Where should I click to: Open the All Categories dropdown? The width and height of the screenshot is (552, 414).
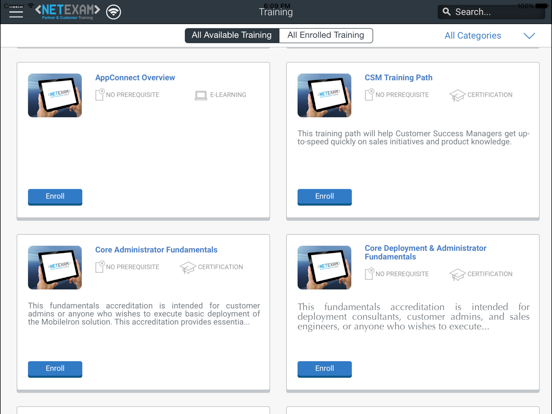[472, 36]
